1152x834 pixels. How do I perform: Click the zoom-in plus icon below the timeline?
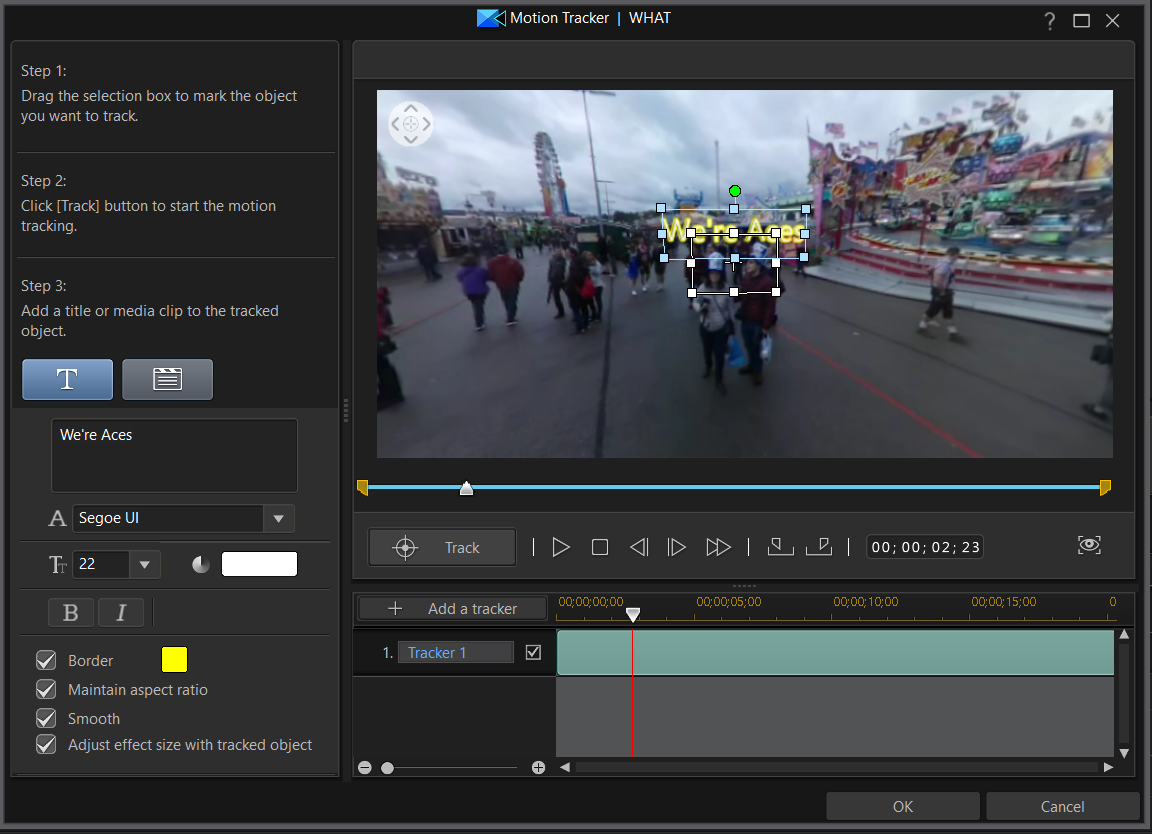pos(538,767)
